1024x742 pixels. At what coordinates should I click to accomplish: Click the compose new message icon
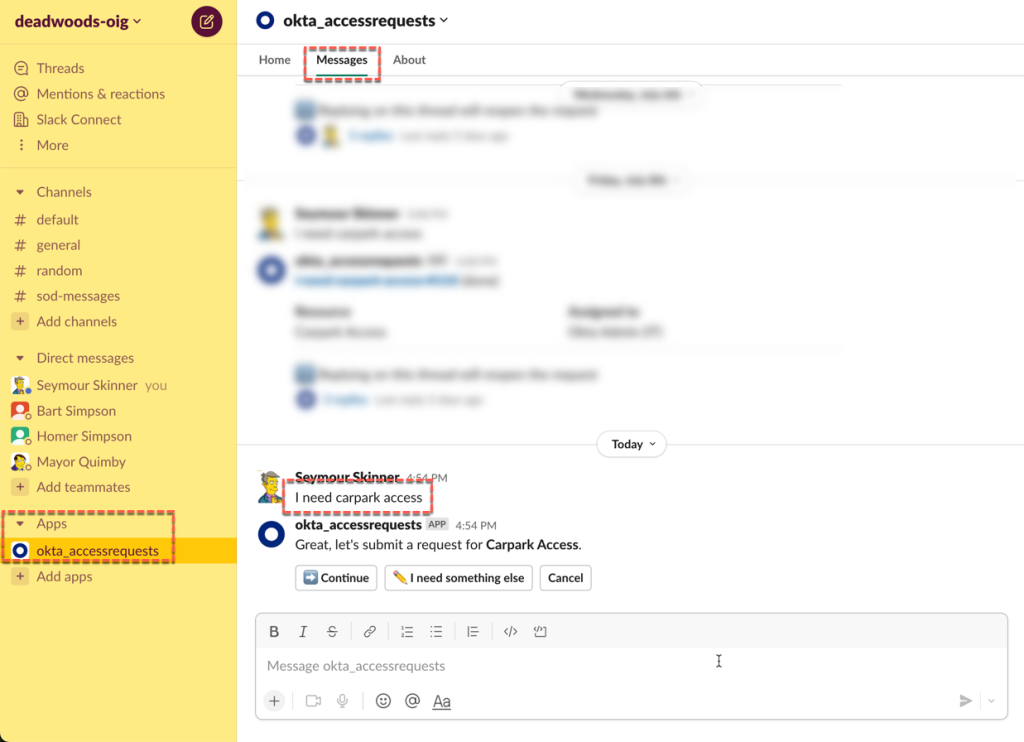pyautogui.click(x=206, y=22)
